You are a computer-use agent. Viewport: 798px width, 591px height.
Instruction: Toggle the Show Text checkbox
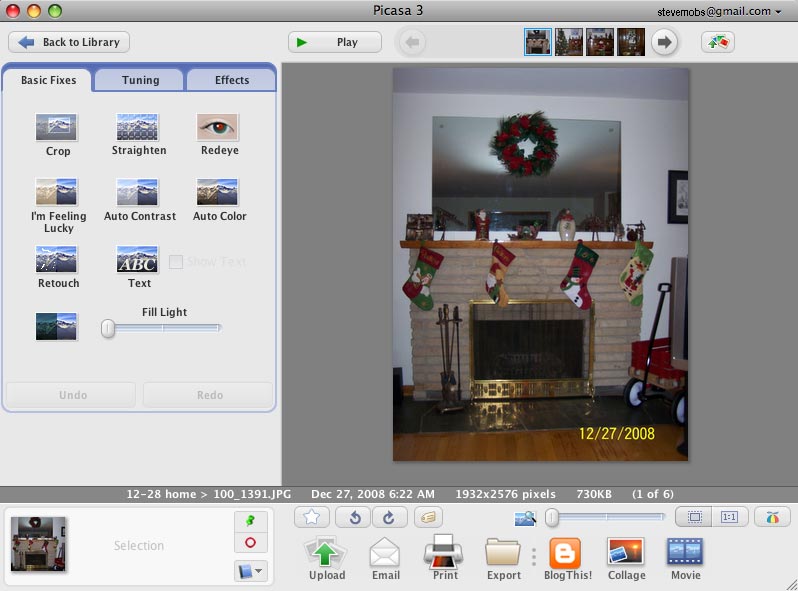click(176, 262)
